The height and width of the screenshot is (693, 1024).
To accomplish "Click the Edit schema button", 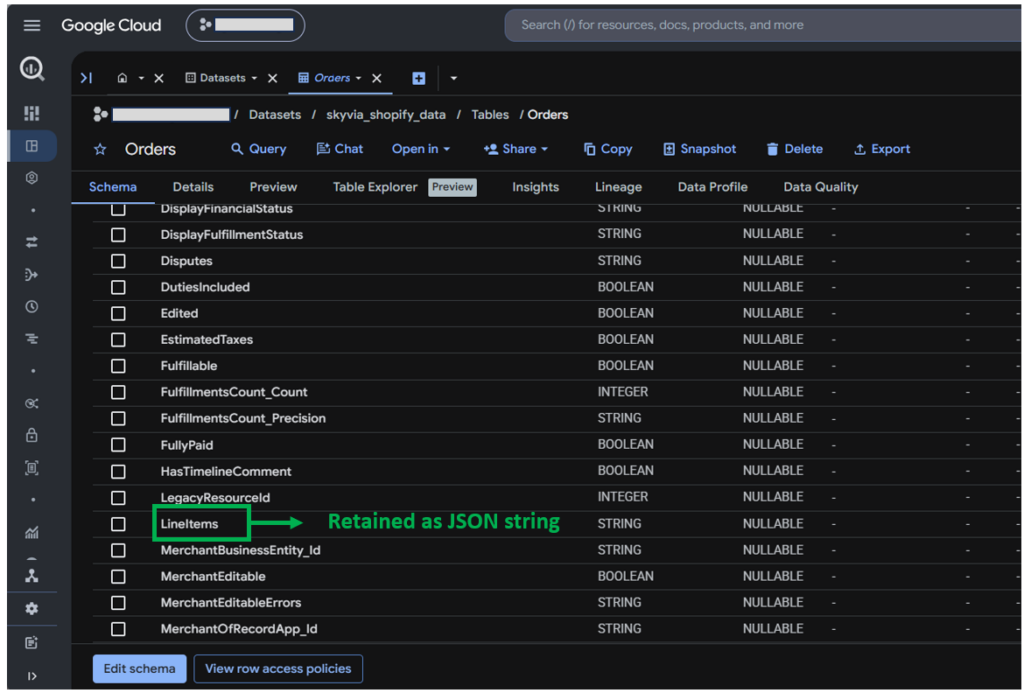I will [x=139, y=669].
